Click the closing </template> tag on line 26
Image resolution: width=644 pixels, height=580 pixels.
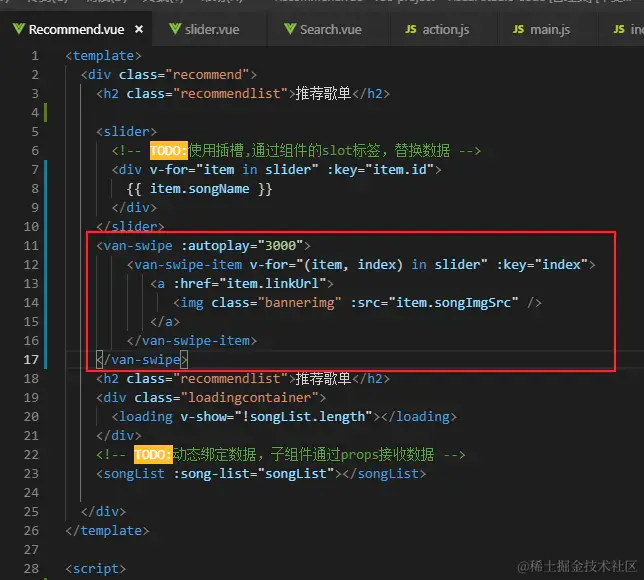(x=107, y=531)
